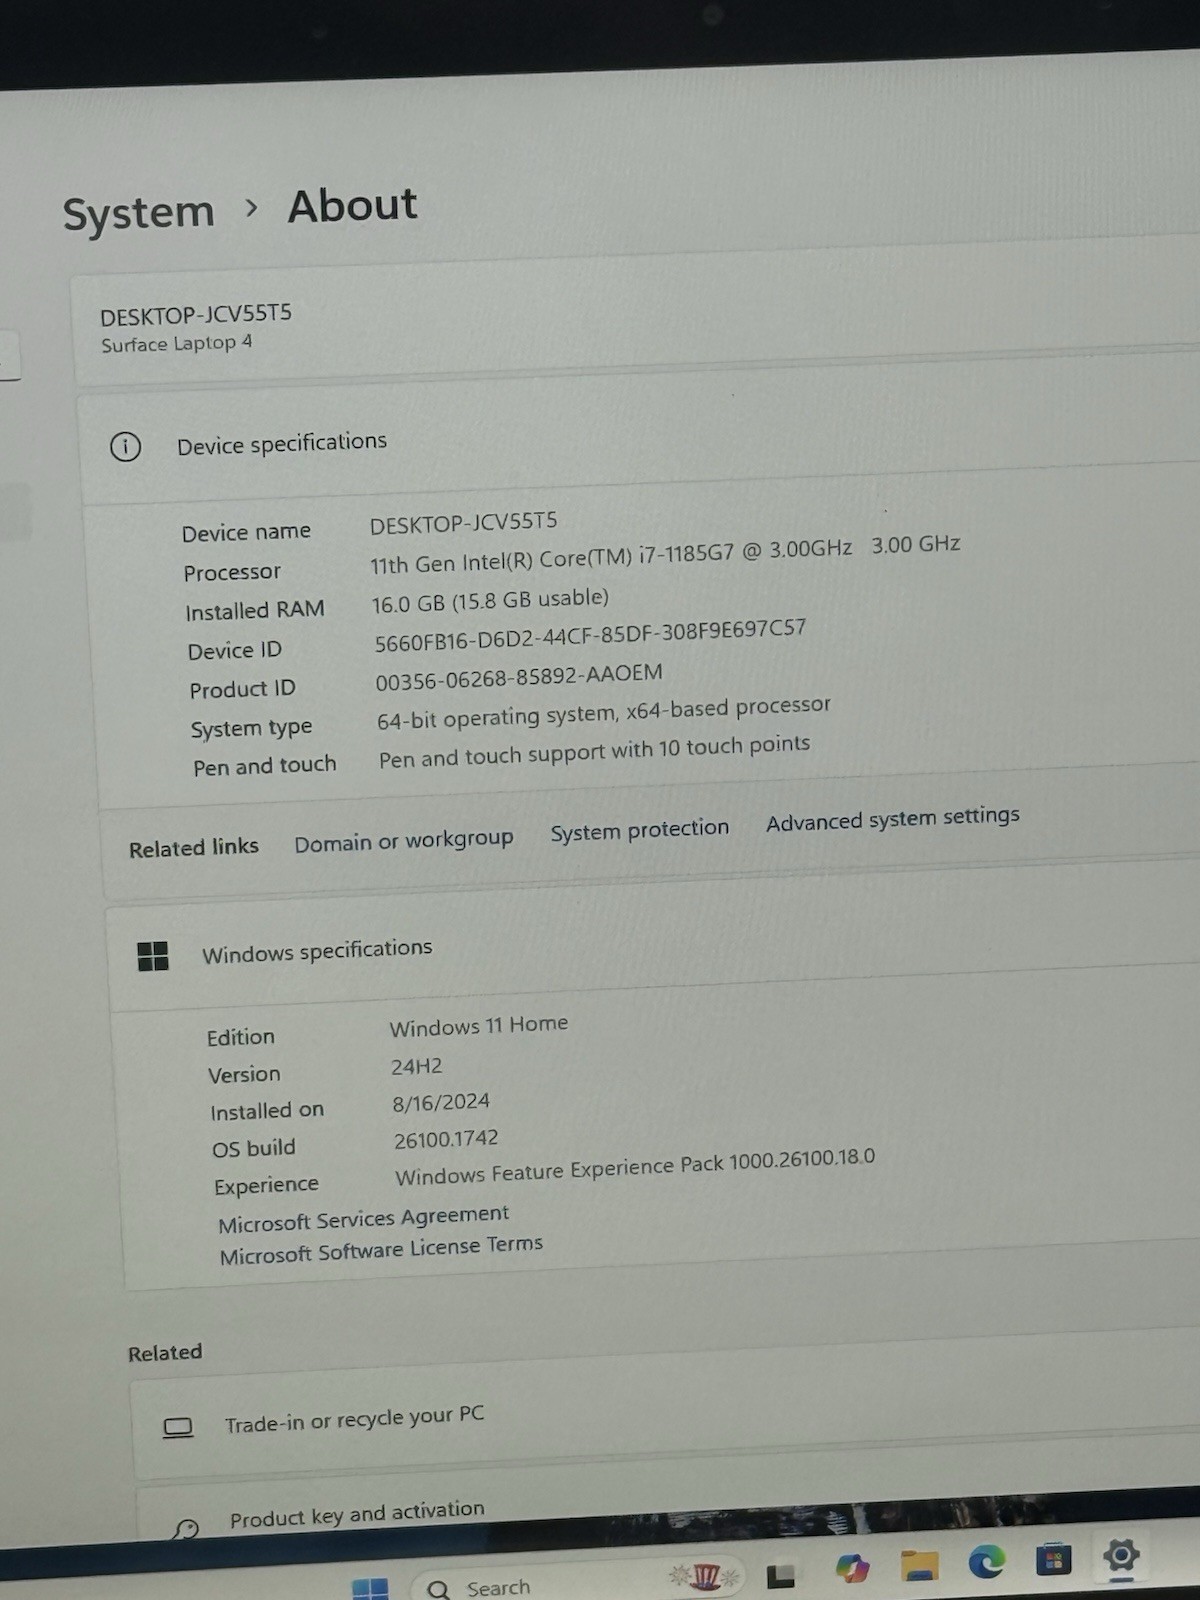Select the Device ID value
Screen dimensions: 1200x1600
590,636
